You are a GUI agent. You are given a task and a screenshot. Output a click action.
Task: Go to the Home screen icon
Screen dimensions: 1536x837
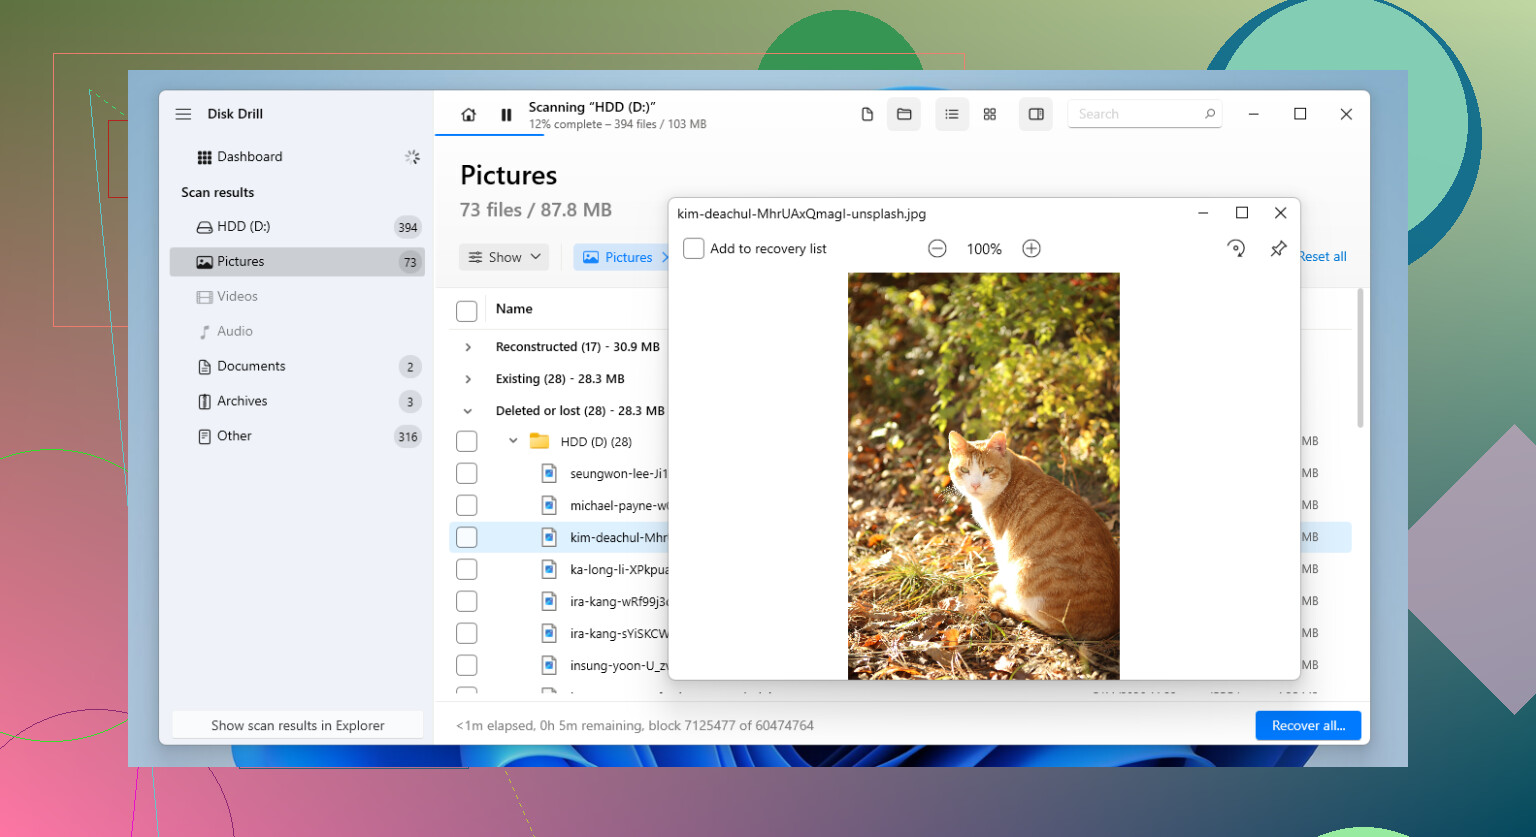pos(468,115)
